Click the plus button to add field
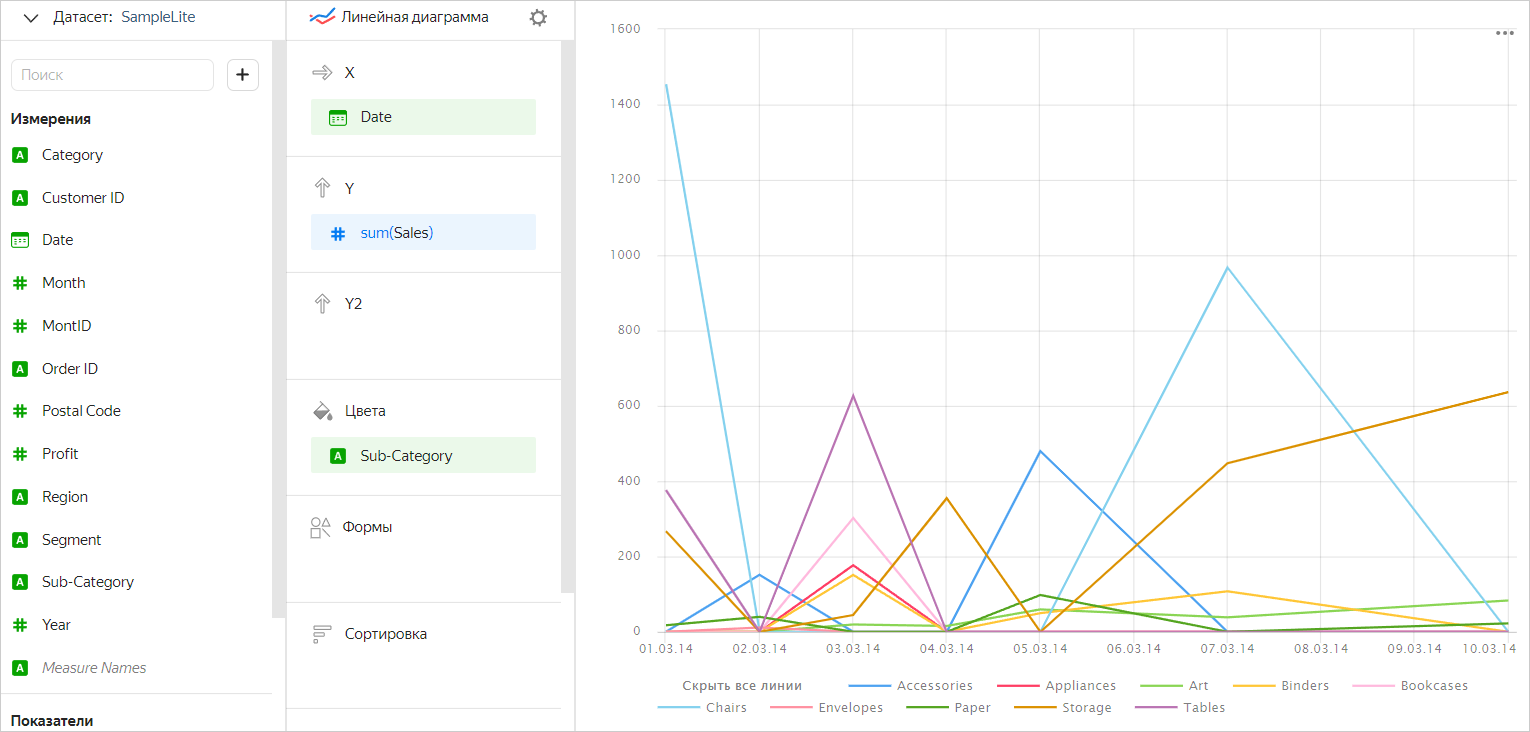 click(242, 75)
